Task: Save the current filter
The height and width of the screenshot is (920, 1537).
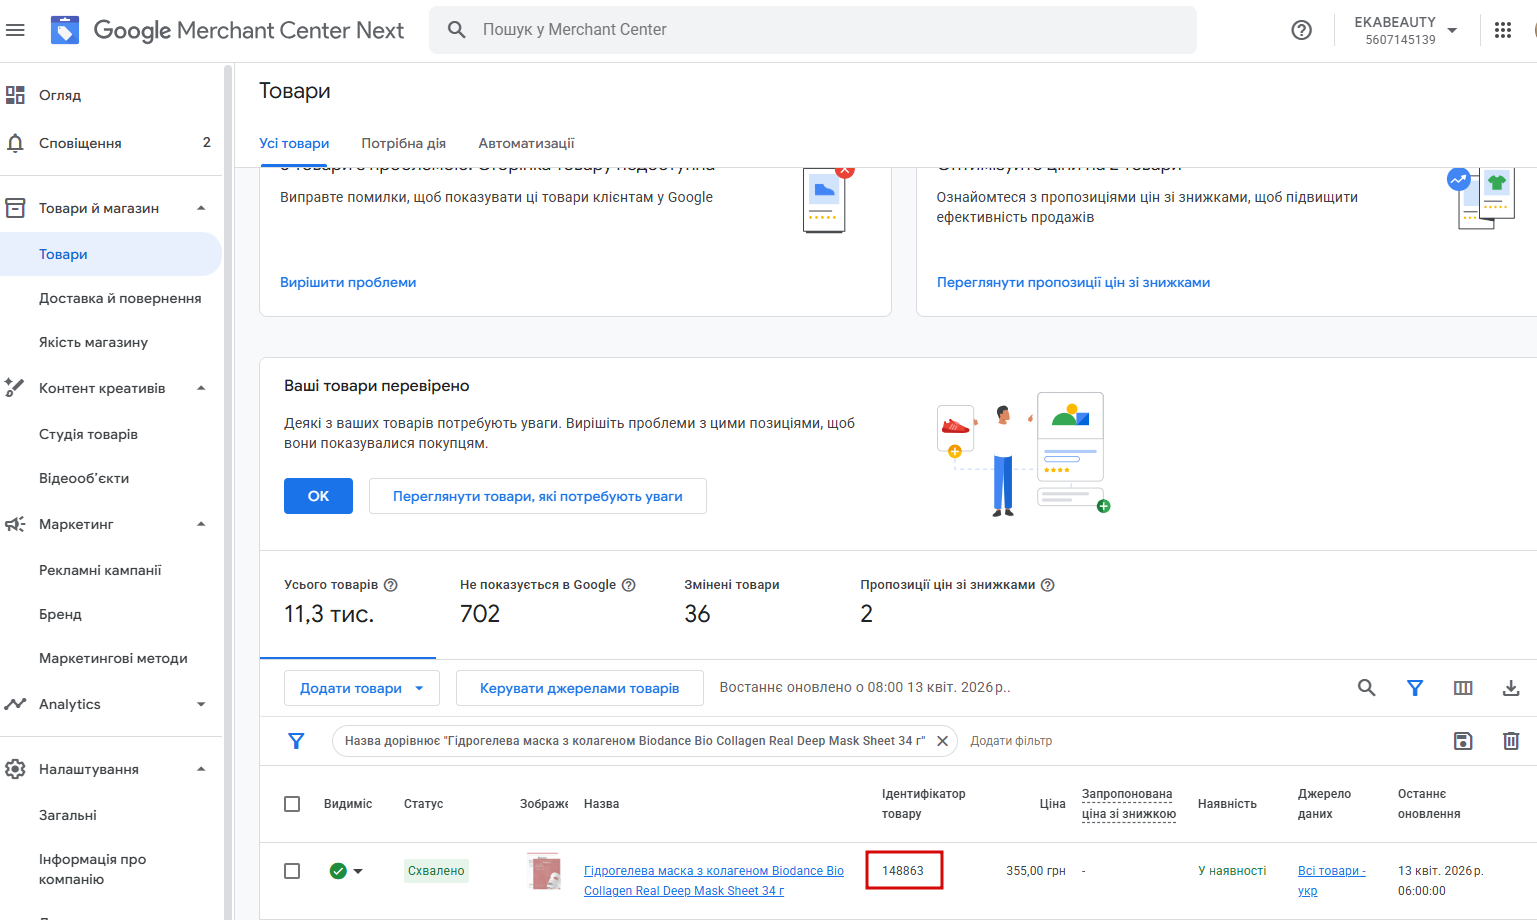Action: [x=1463, y=741]
